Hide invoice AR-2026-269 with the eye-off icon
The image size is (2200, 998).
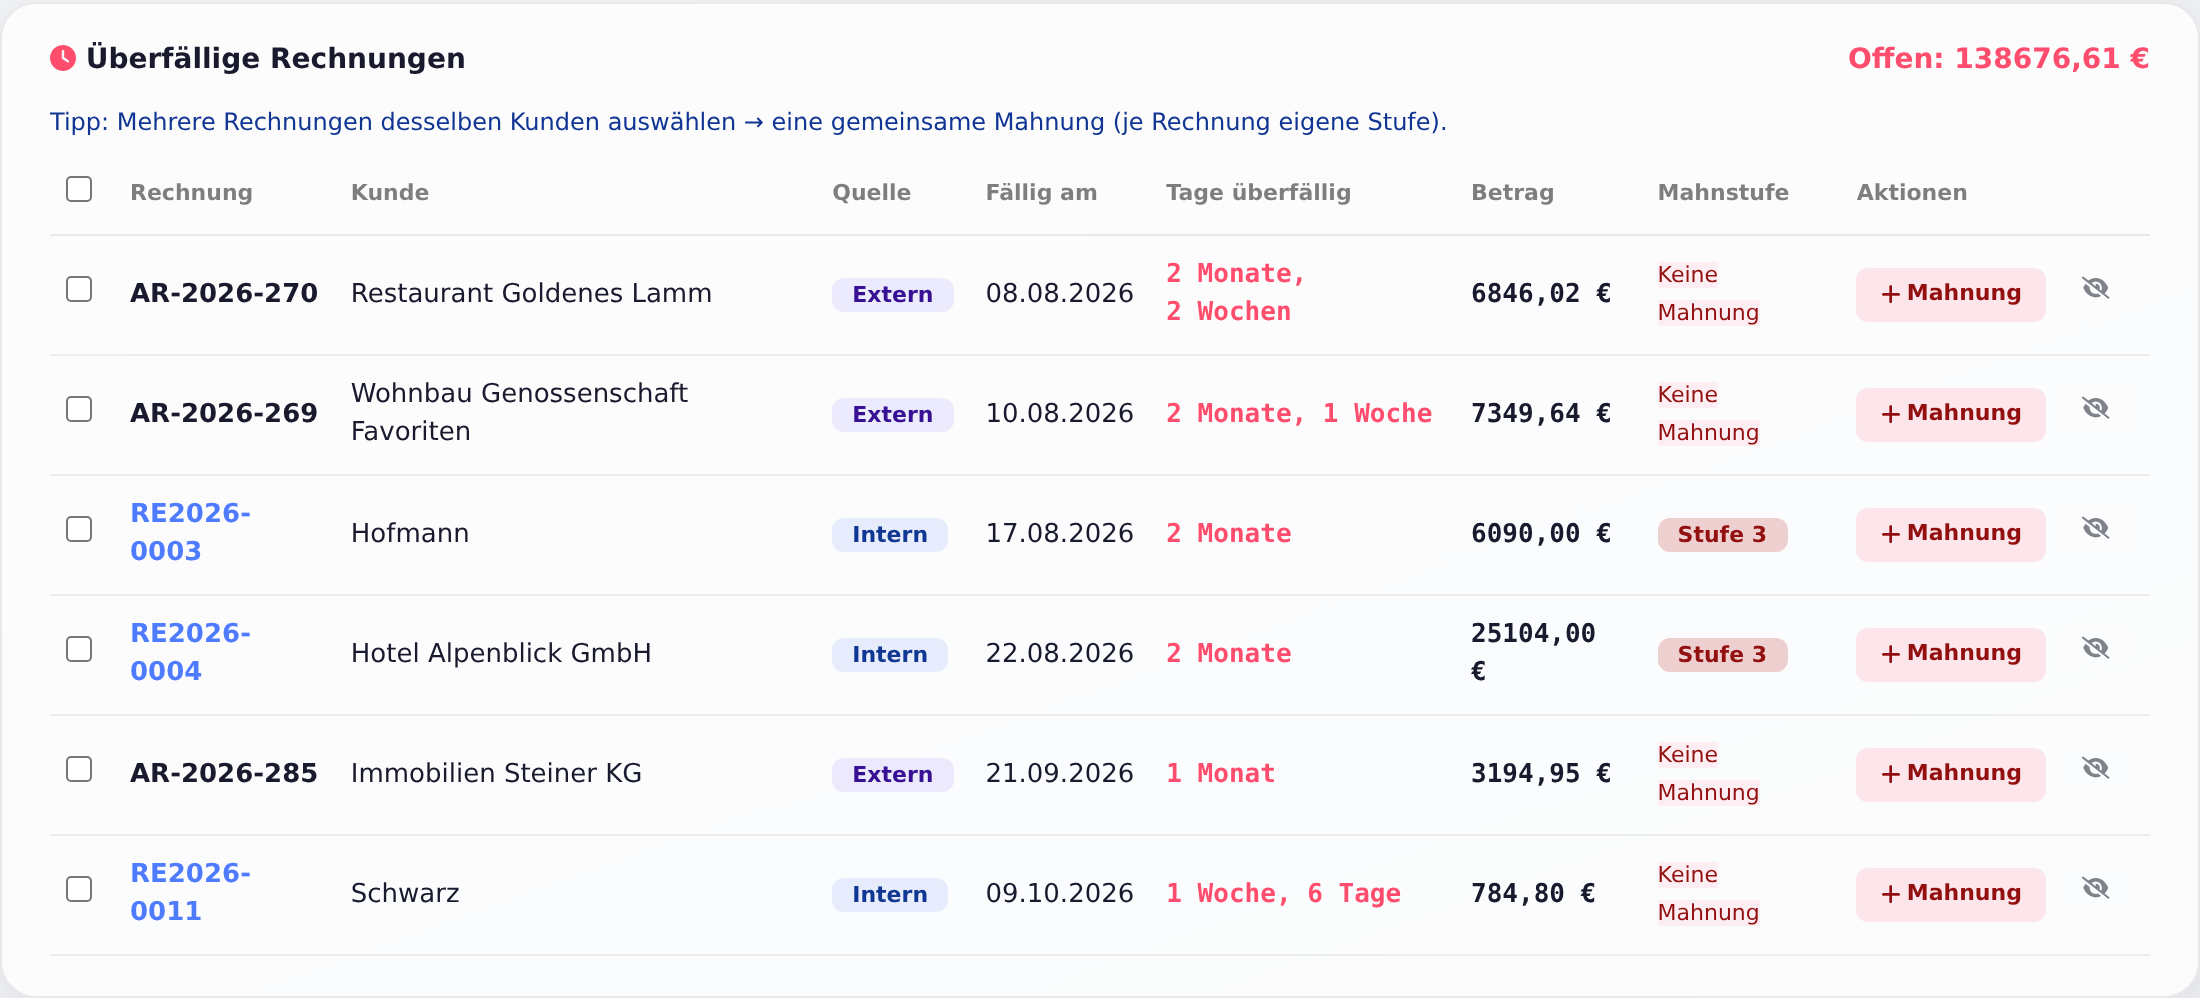tap(2095, 409)
